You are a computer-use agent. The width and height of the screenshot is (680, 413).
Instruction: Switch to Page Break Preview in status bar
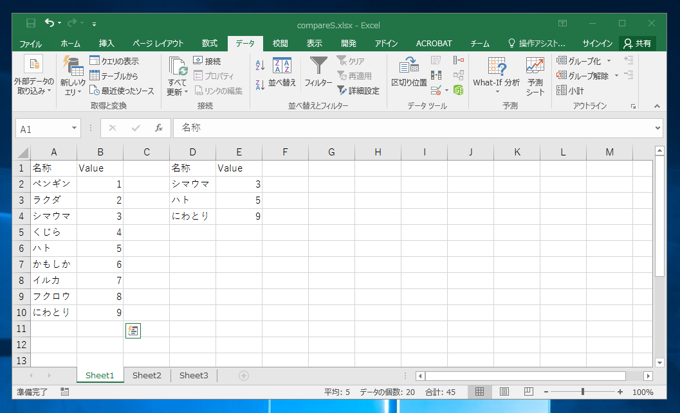[x=528, y=392]
